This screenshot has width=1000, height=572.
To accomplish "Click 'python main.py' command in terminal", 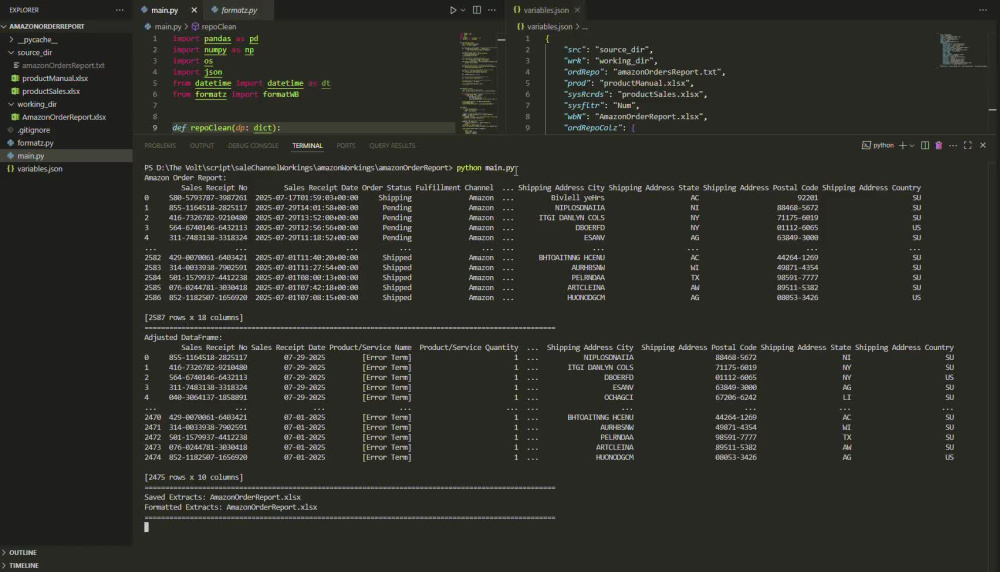I will pyautogui.click(x=485, y=168).
